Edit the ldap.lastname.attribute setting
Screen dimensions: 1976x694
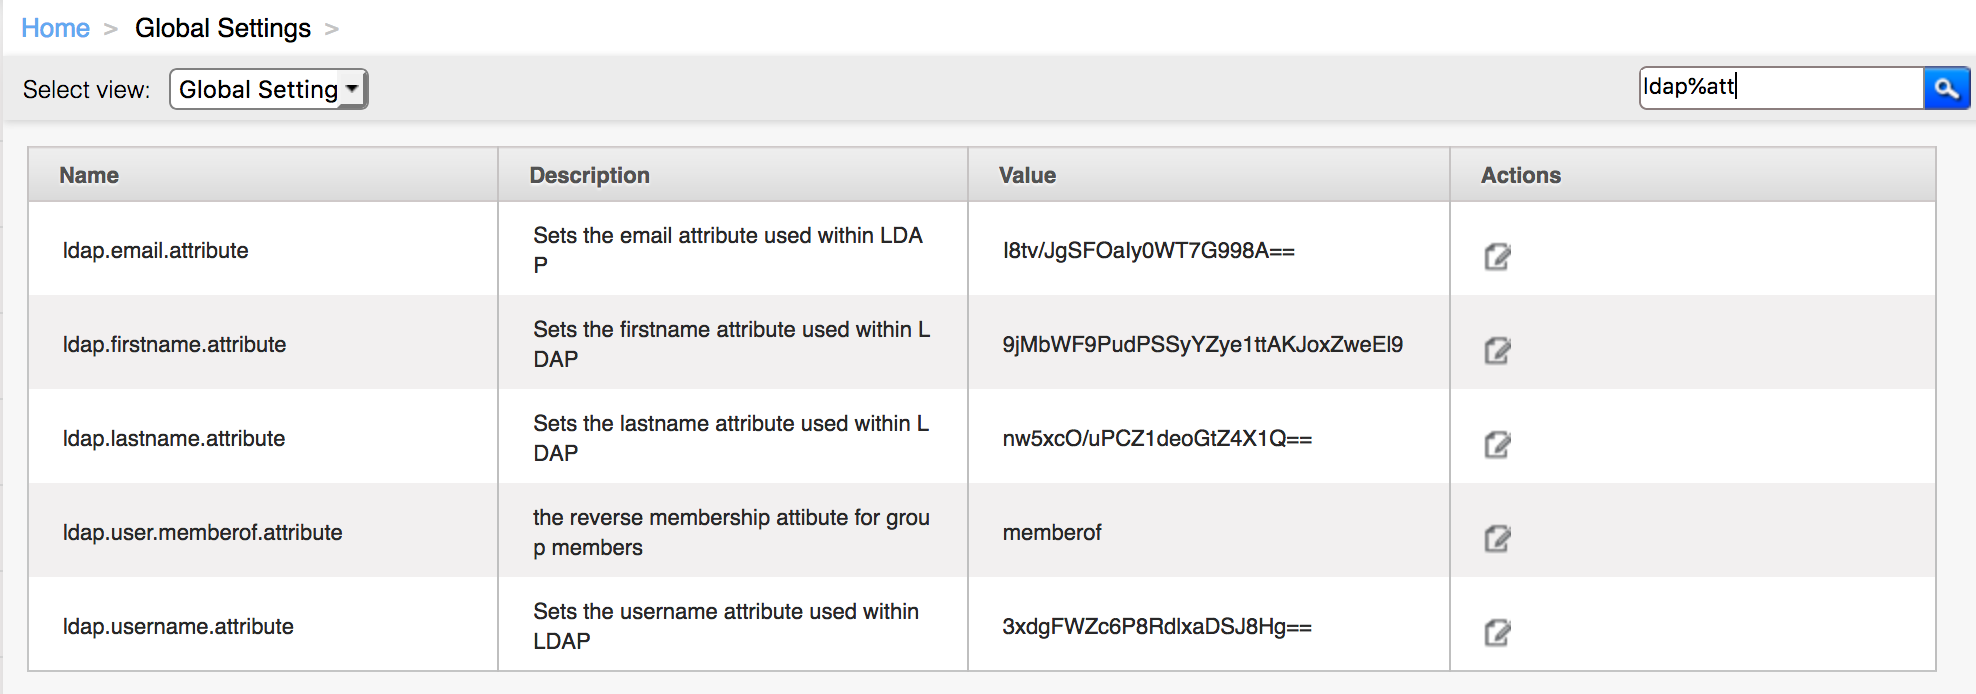[1497, 445]
